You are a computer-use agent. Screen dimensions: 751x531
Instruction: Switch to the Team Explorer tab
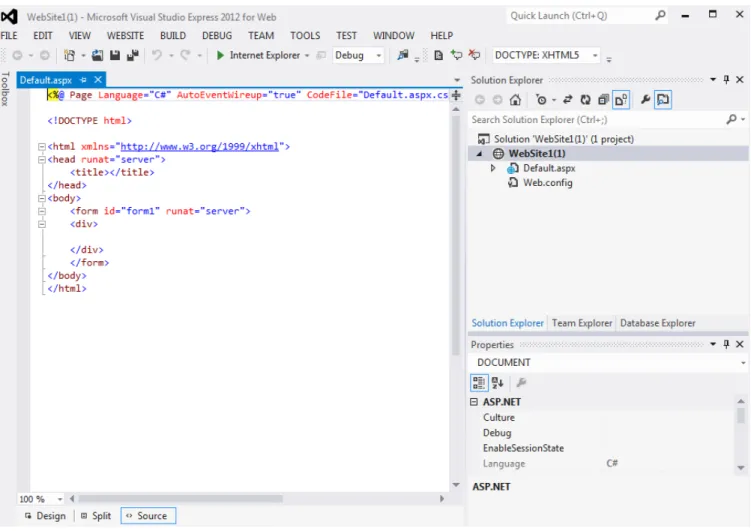tap(582, 323)
